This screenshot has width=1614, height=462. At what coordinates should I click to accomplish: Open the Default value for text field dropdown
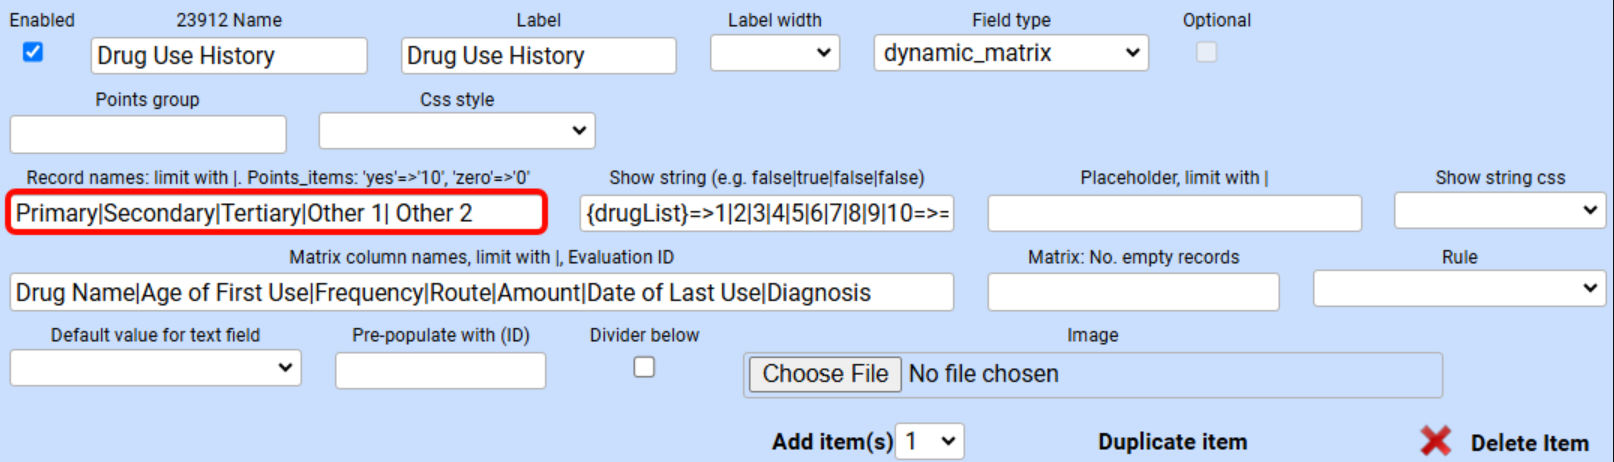pos(155,368)
